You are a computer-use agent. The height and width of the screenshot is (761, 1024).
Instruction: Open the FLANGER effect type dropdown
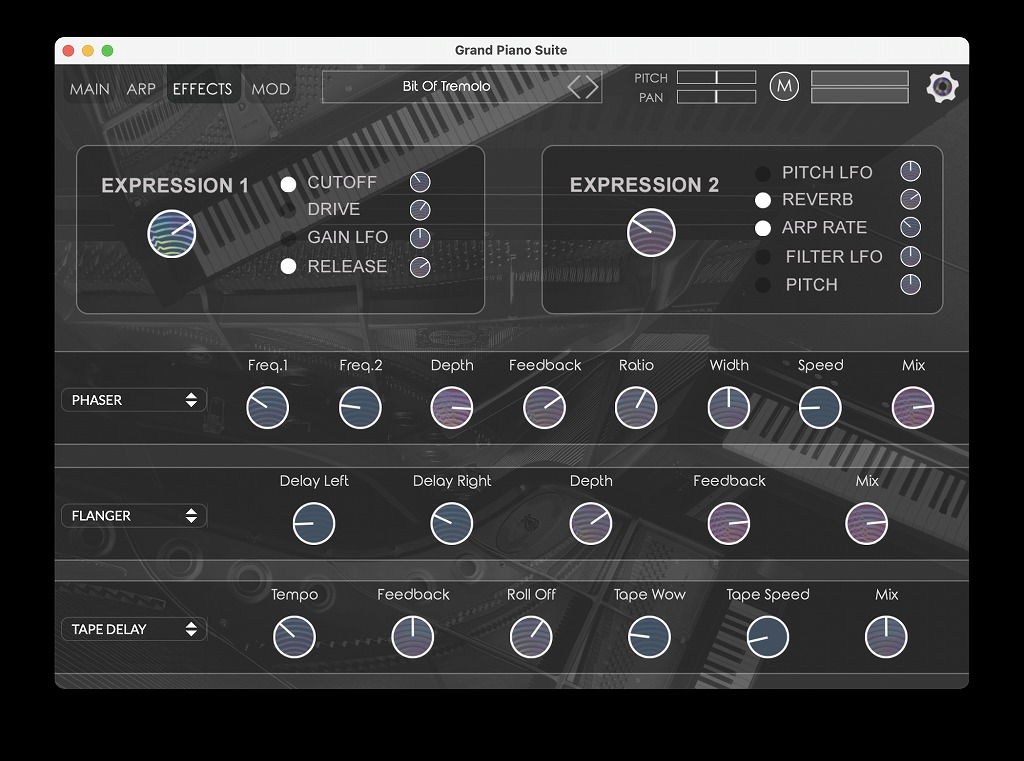point(134,516)
